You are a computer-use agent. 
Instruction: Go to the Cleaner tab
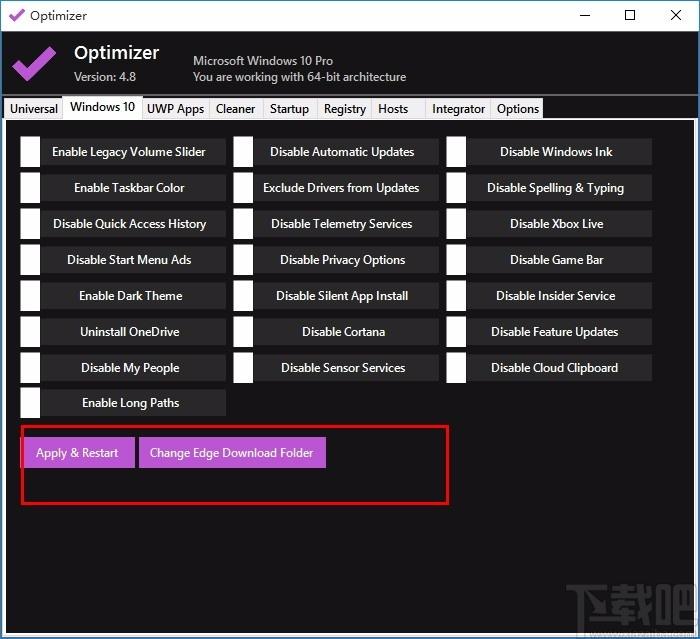pos(235,109)
